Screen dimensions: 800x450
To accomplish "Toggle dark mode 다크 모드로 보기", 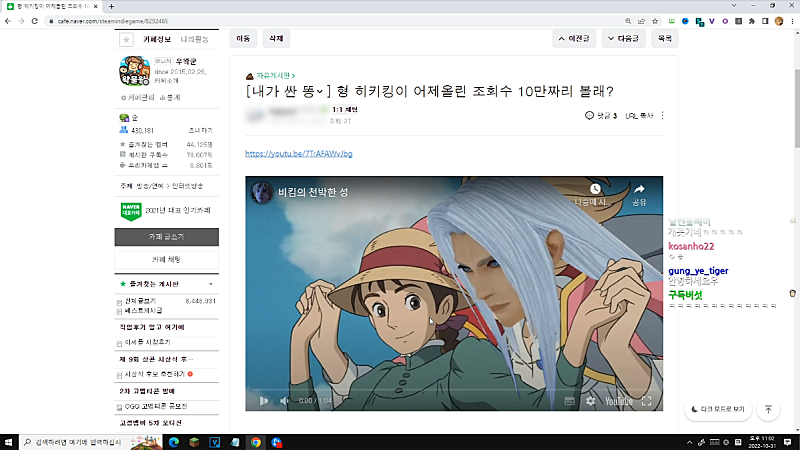I will click(718, 409).
